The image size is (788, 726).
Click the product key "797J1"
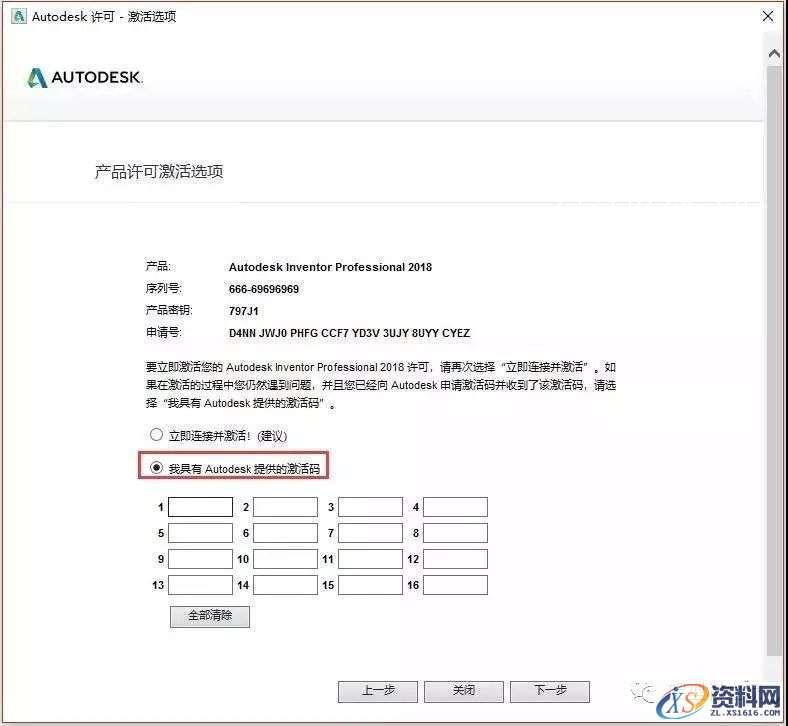point(243,311)
